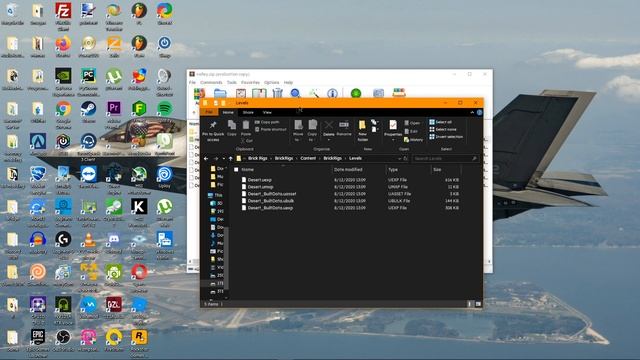Toggle the select-all checkbox in Name header
640x360 pixels.
[x=236, y=169]
